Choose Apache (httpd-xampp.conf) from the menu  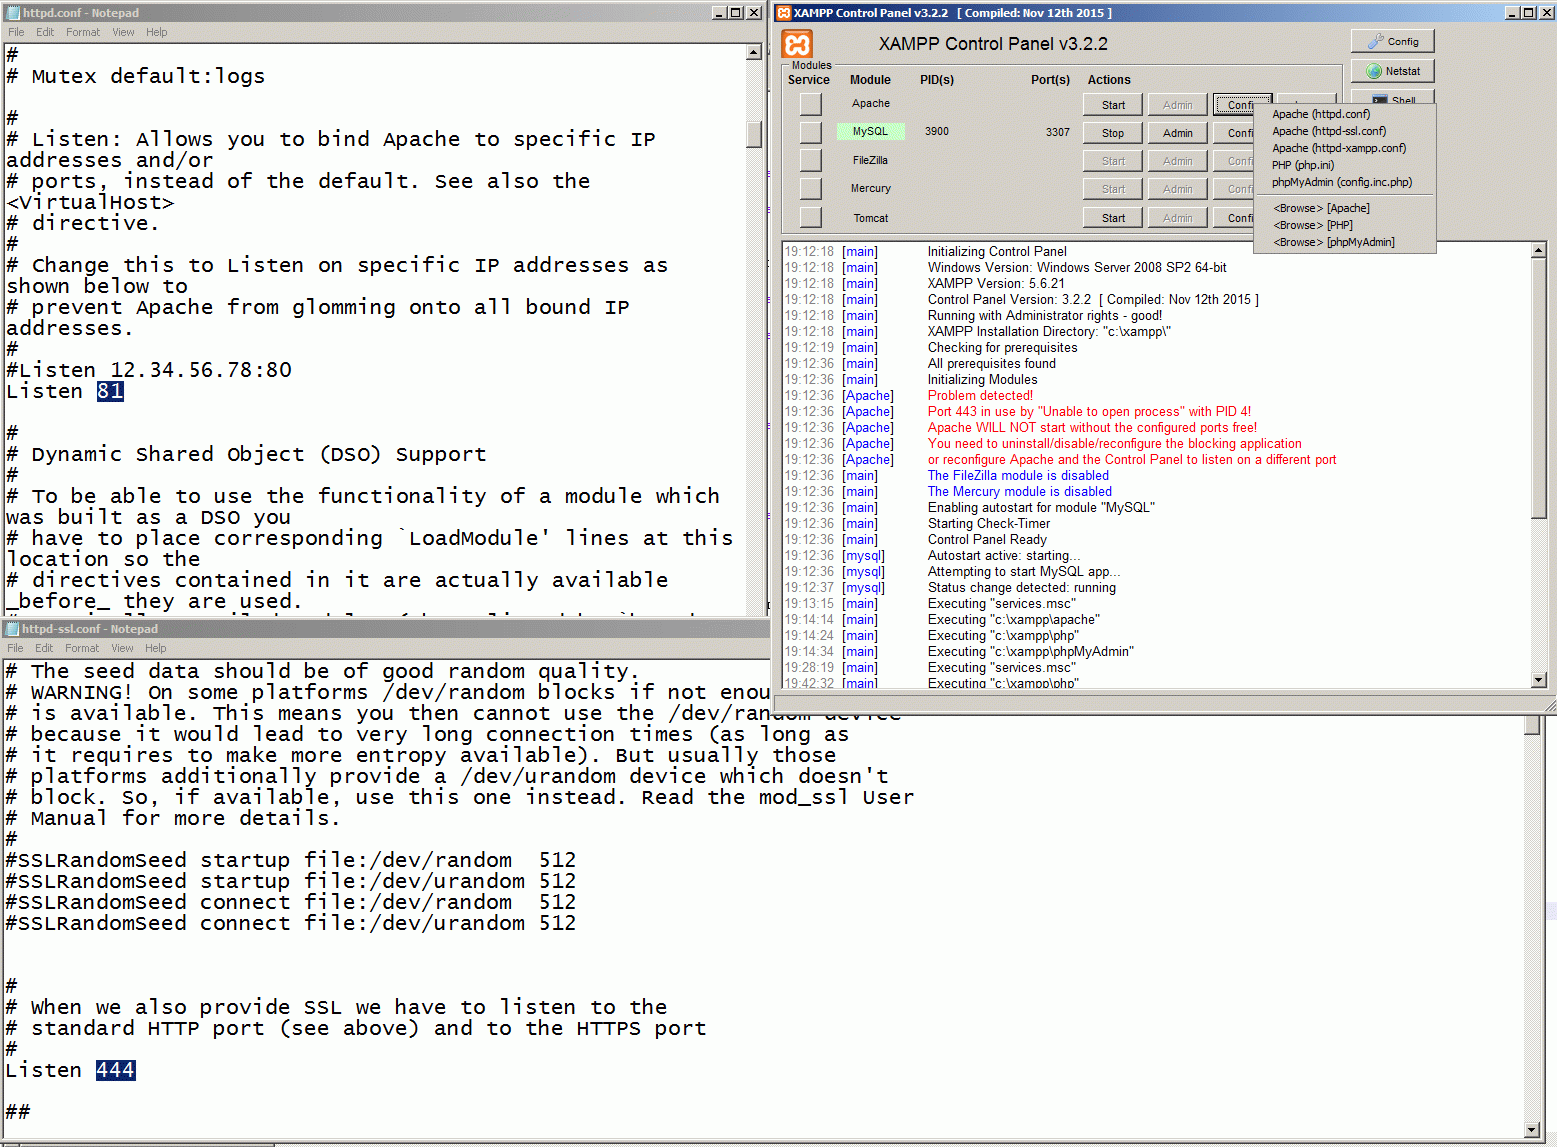click(1344, 148)
